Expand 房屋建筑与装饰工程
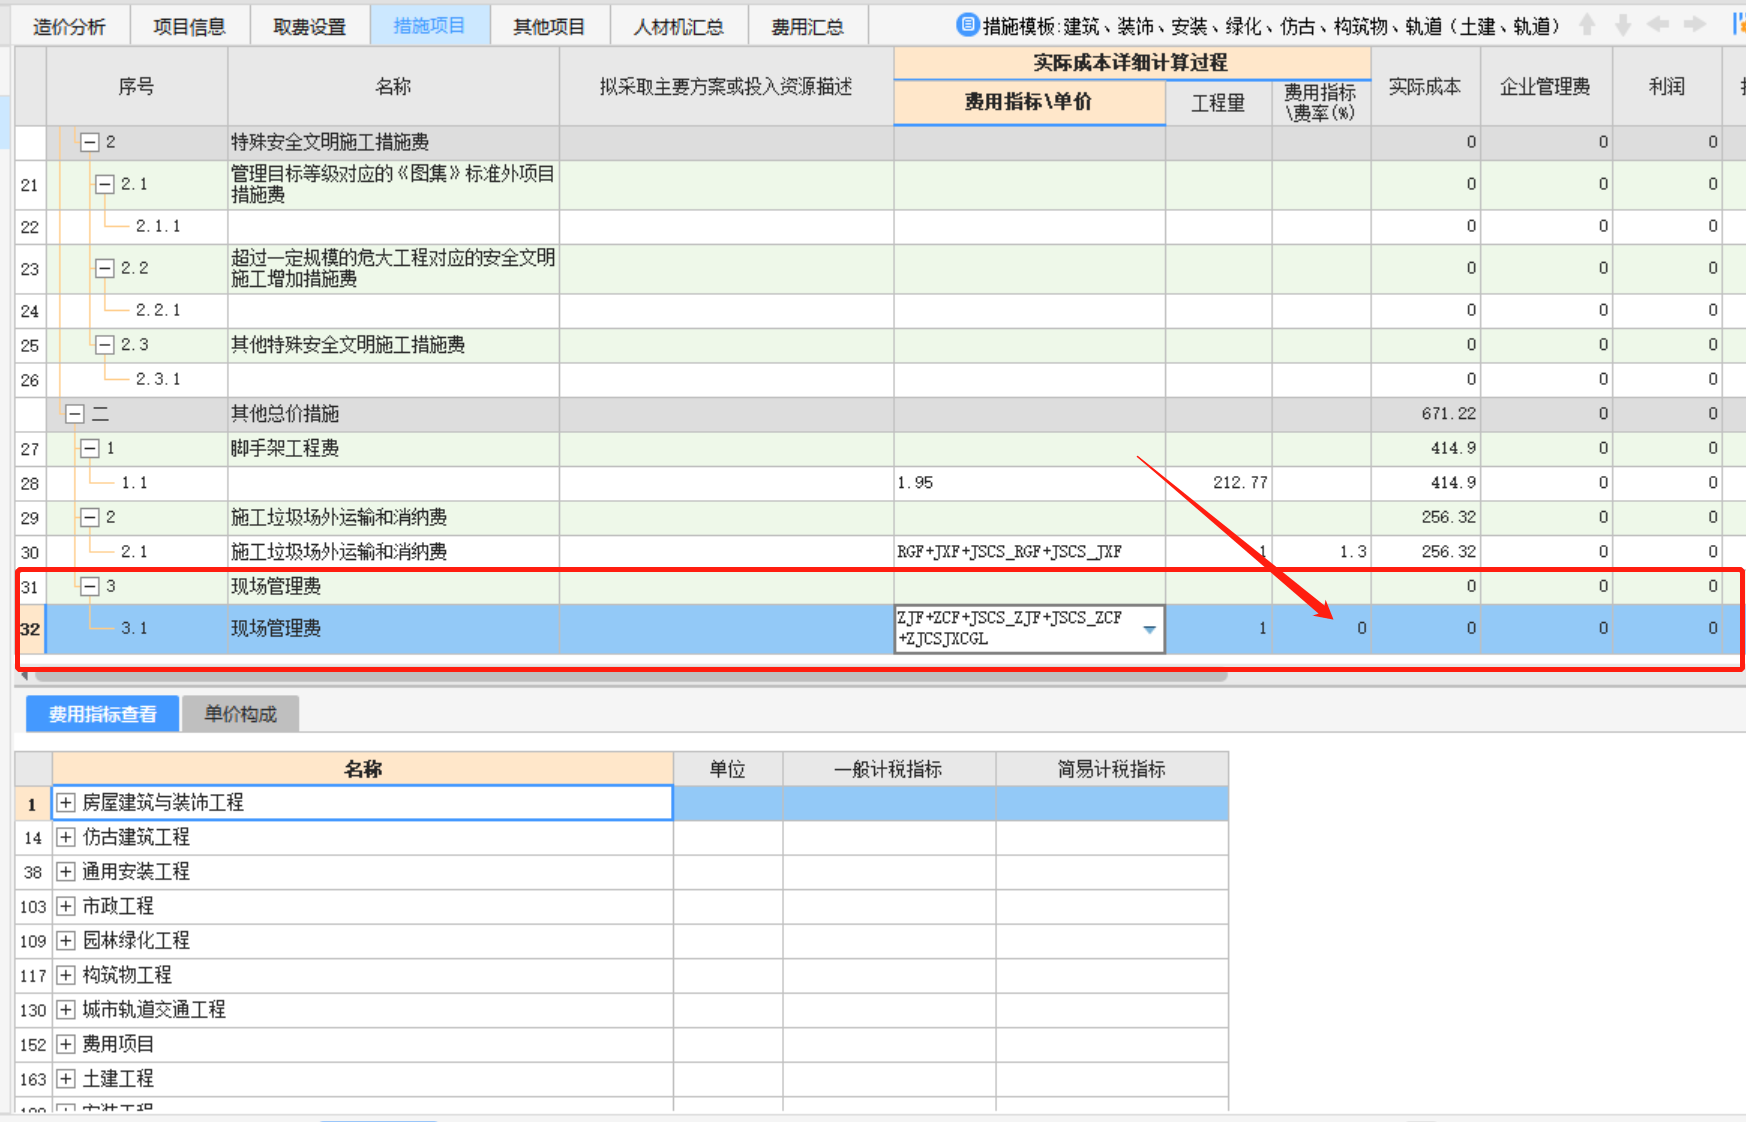Screen dimensions: 1746x1122 point(66,803)
